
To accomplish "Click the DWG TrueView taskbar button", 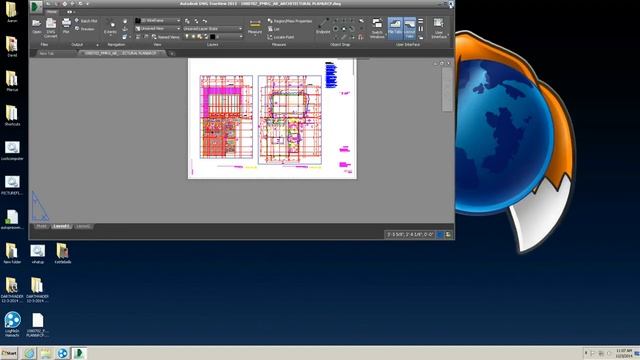I will [79, 353].
